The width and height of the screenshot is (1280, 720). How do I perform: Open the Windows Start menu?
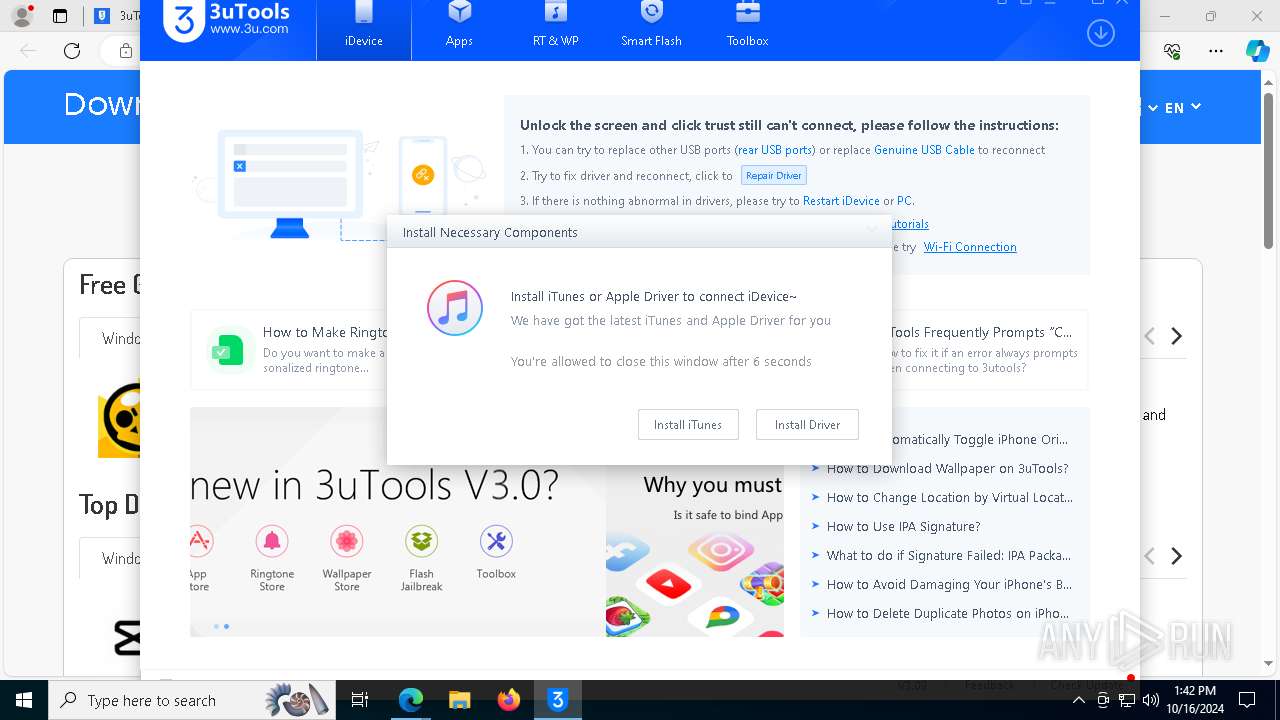[24, 700]
